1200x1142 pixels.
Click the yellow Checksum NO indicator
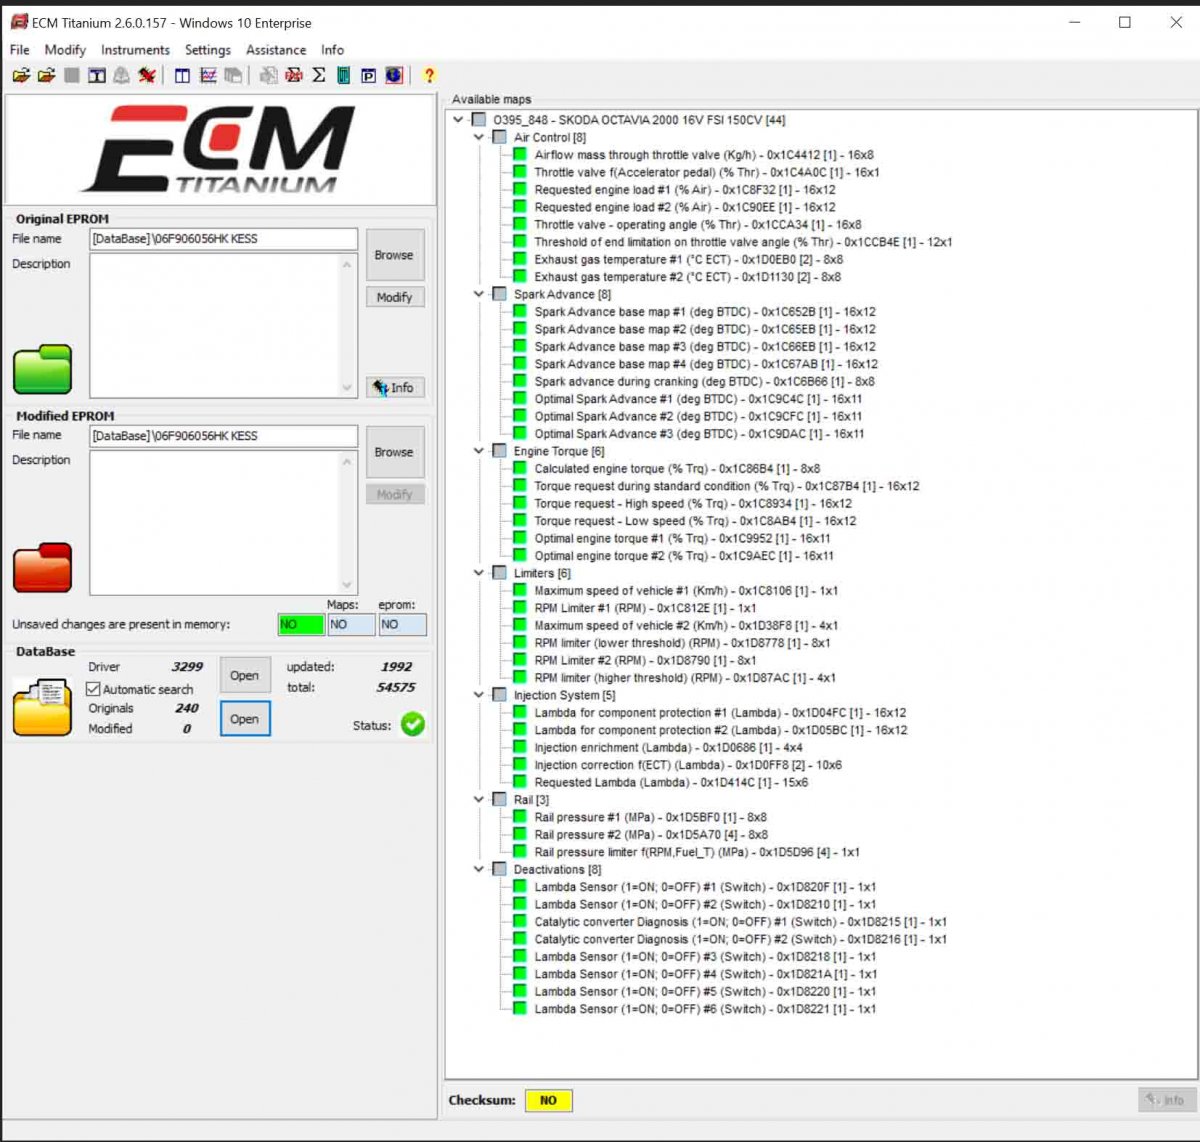[548, 1100]
